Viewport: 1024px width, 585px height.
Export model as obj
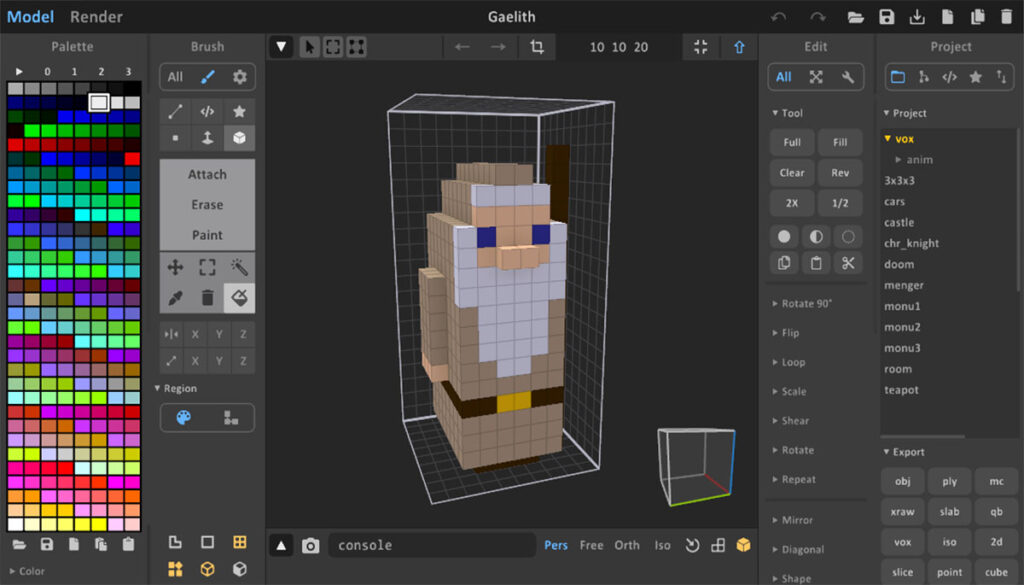click(903, 481)
